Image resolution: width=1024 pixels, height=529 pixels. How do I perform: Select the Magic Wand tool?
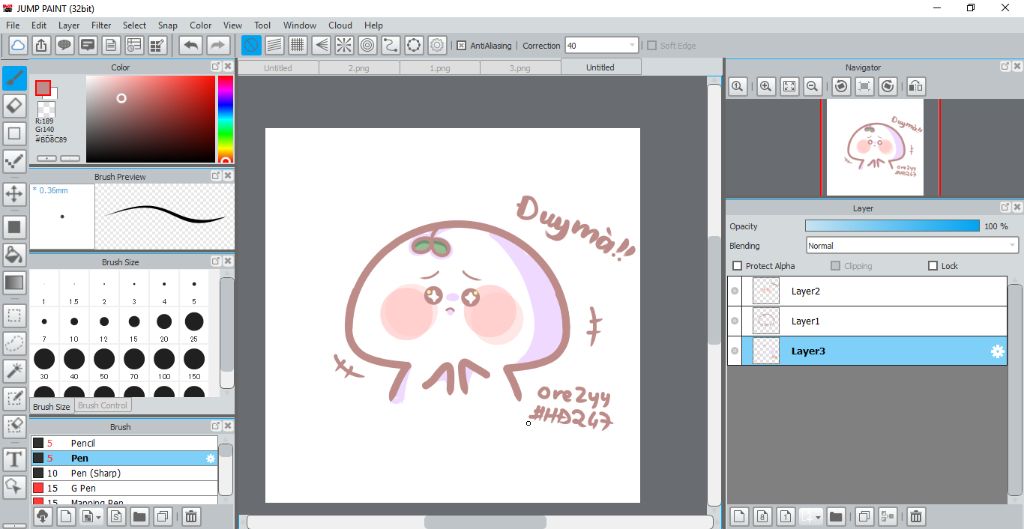[x=14, y=371]
